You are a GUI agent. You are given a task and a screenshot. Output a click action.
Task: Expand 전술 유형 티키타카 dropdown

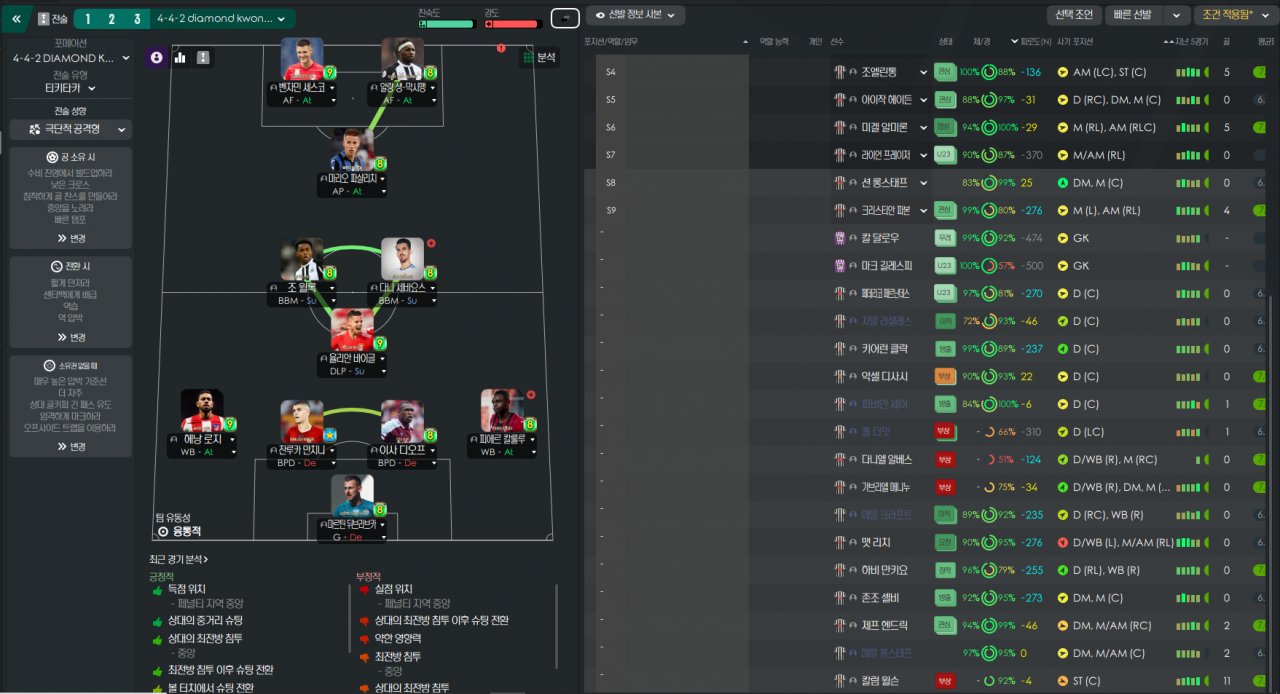(71, 89)
